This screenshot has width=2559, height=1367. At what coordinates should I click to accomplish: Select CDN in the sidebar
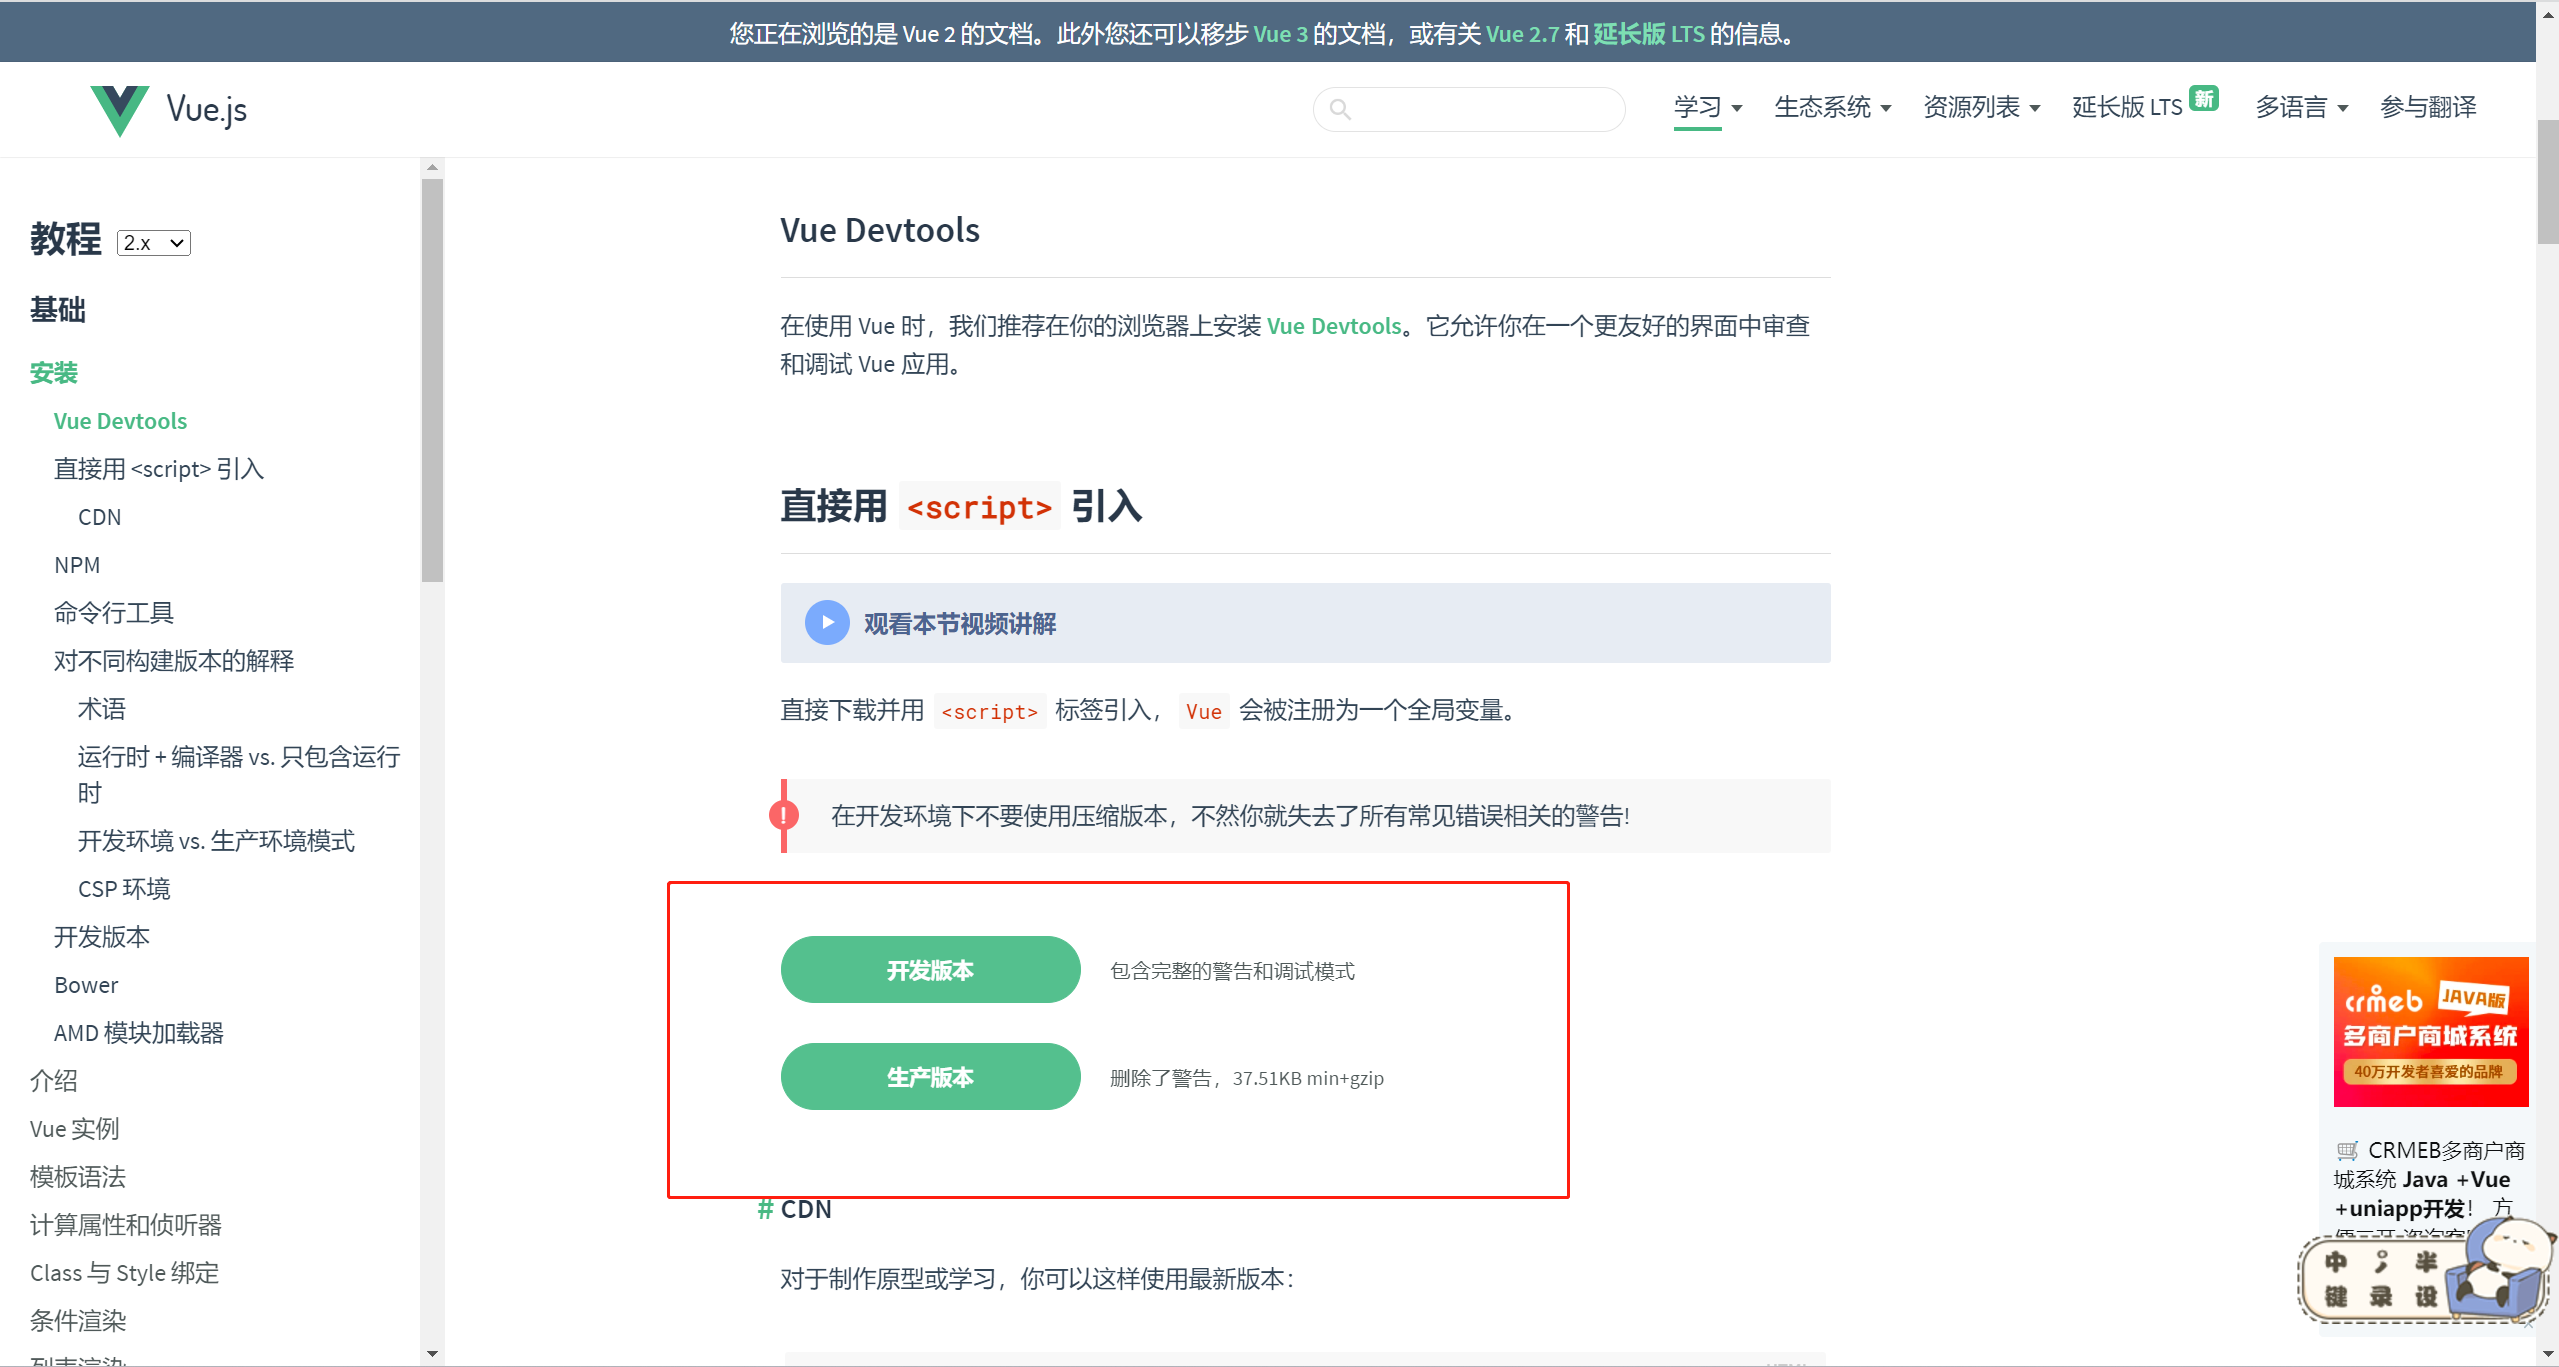100,517
